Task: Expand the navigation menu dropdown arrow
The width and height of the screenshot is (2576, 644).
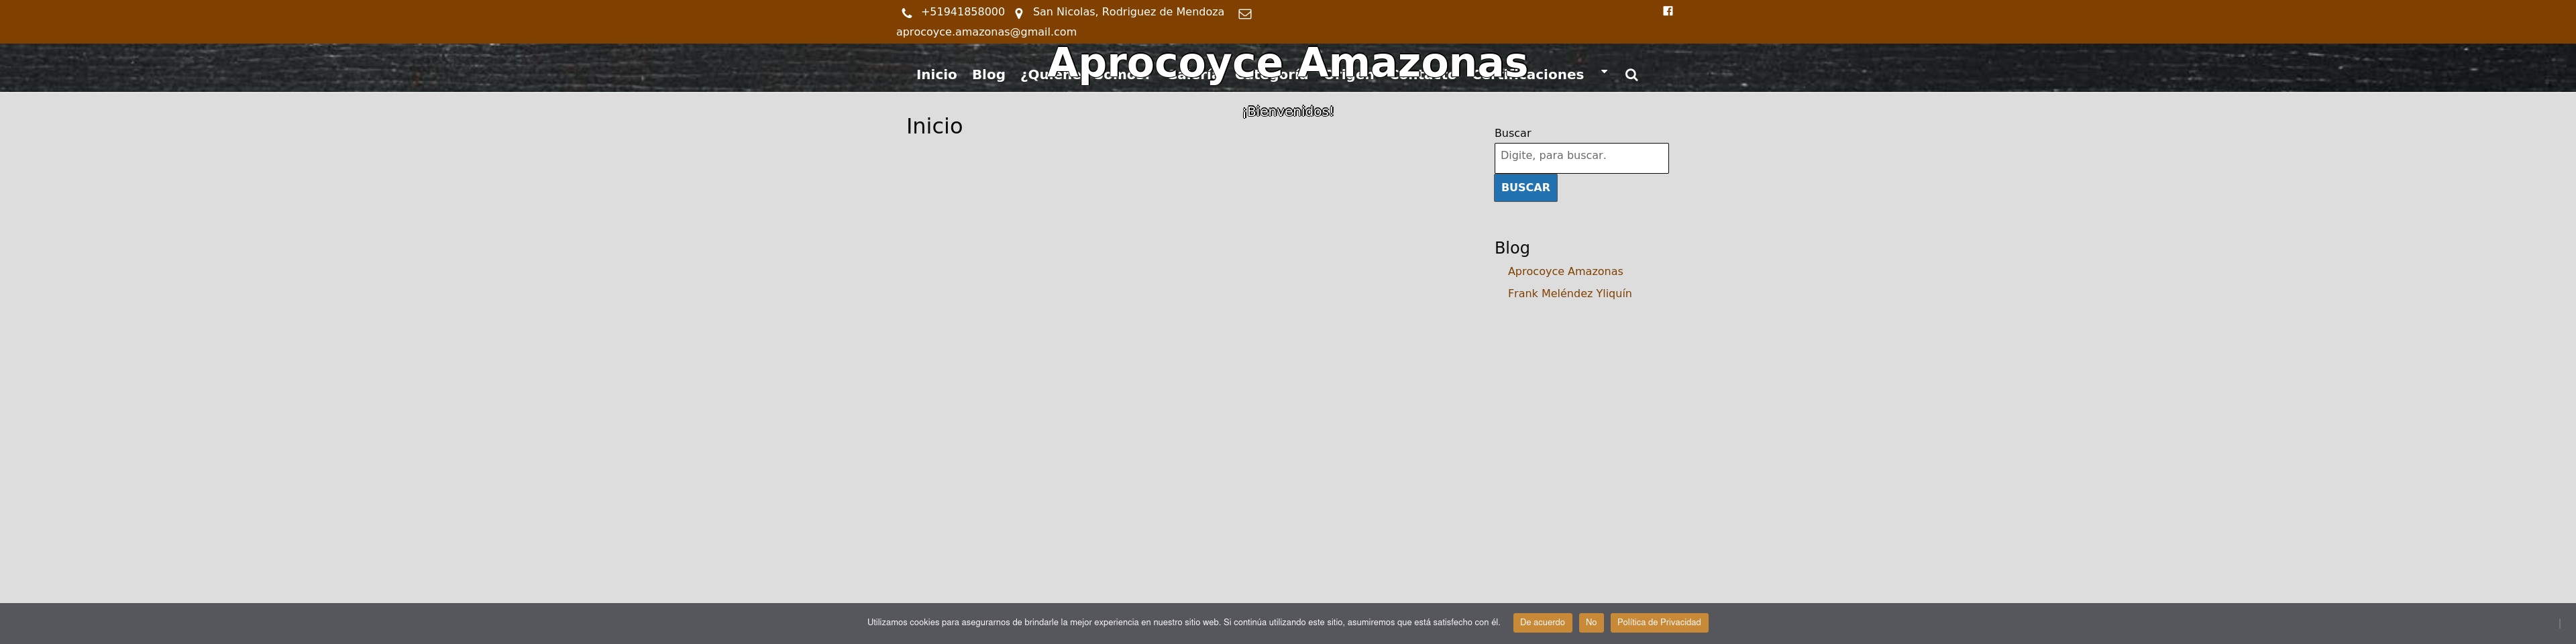Action: [1604, 71]
